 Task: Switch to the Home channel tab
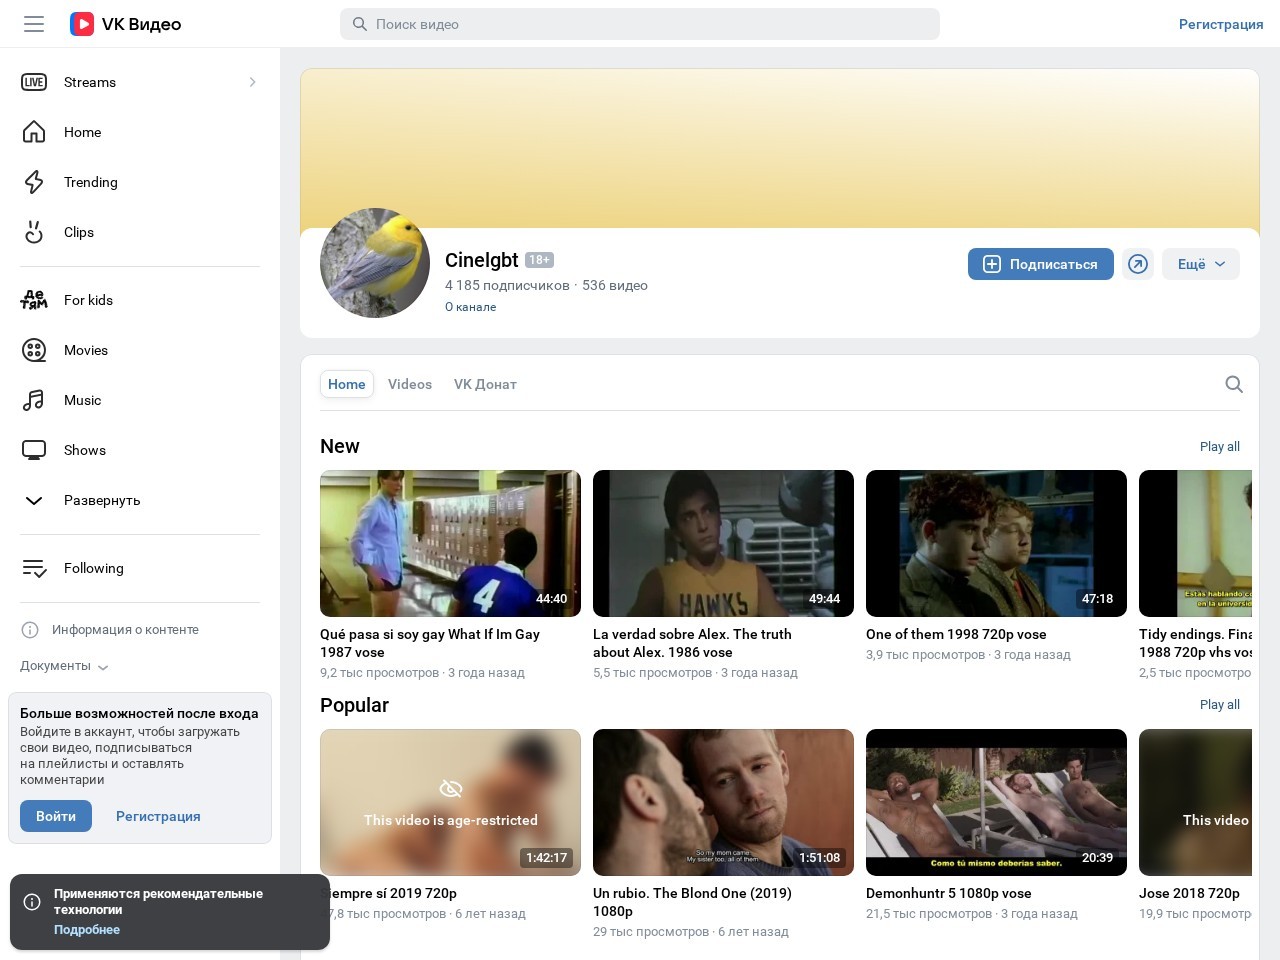347,384
